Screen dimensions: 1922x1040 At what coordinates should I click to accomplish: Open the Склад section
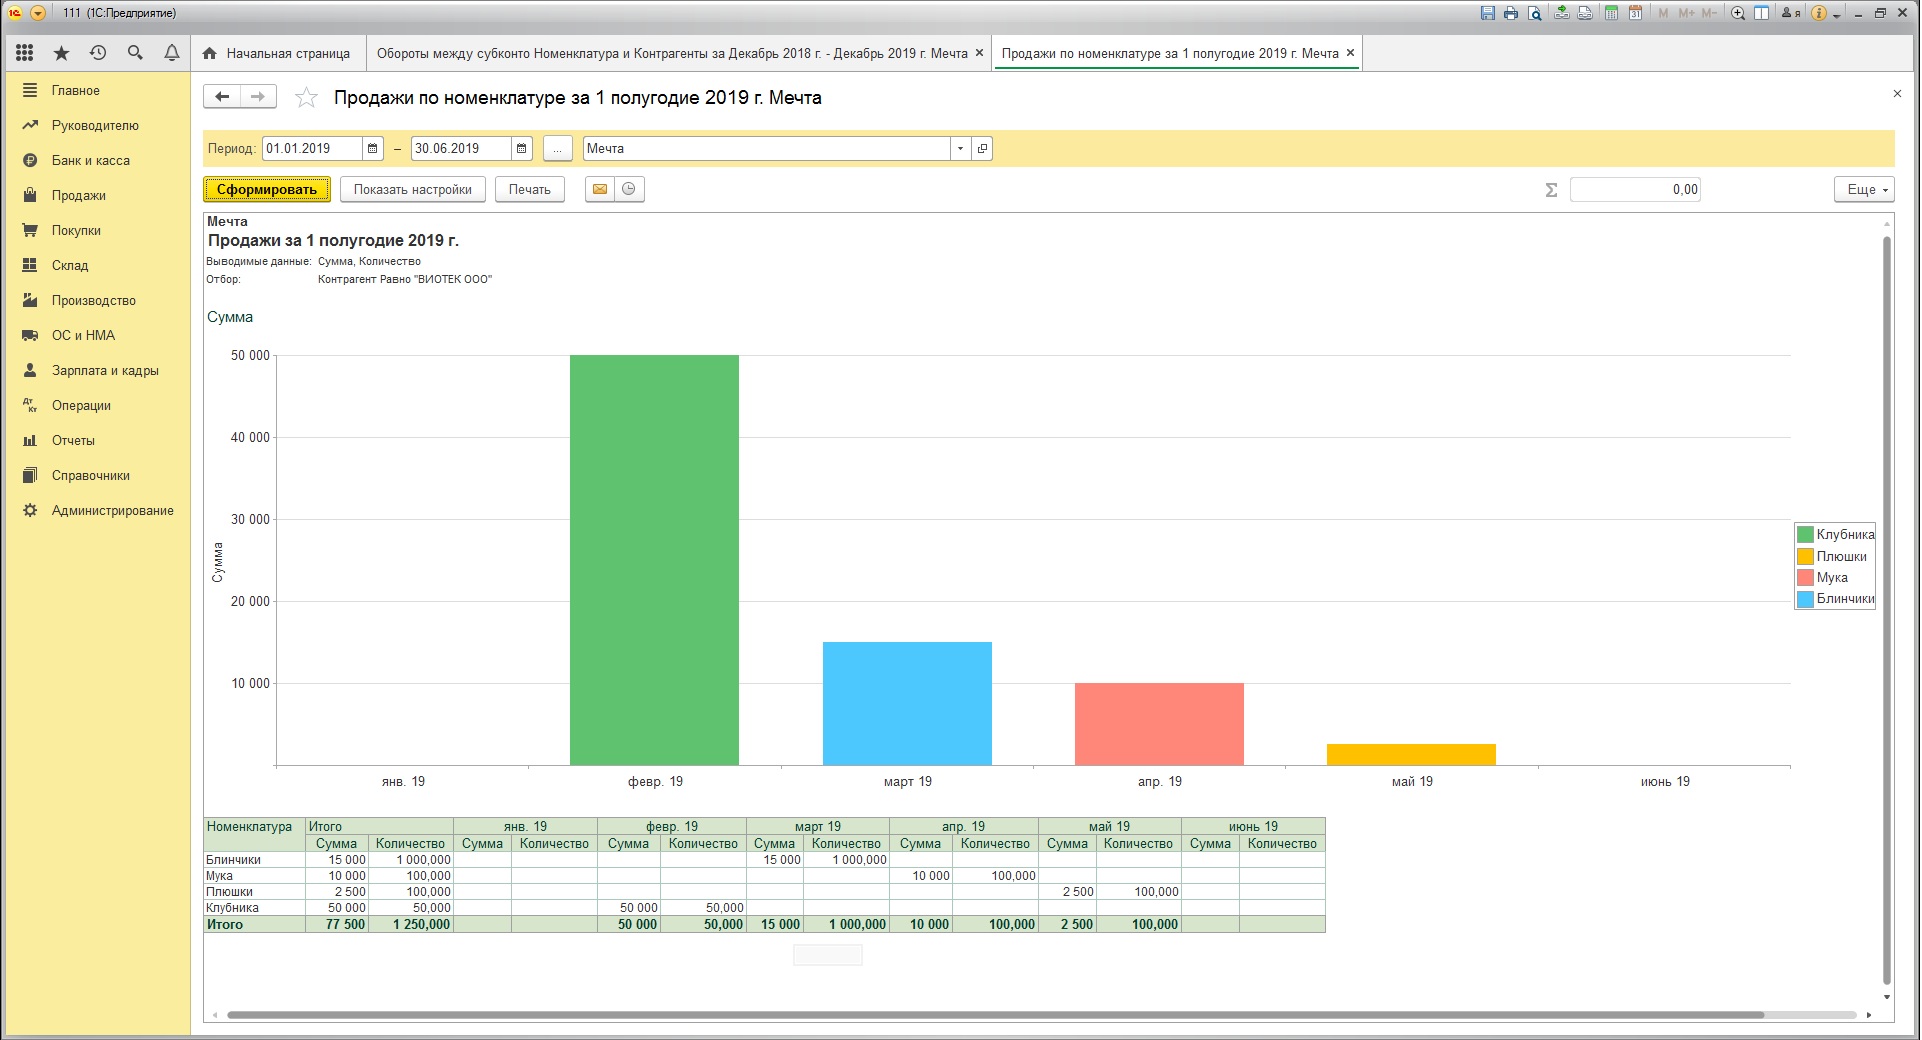(70, 265)
